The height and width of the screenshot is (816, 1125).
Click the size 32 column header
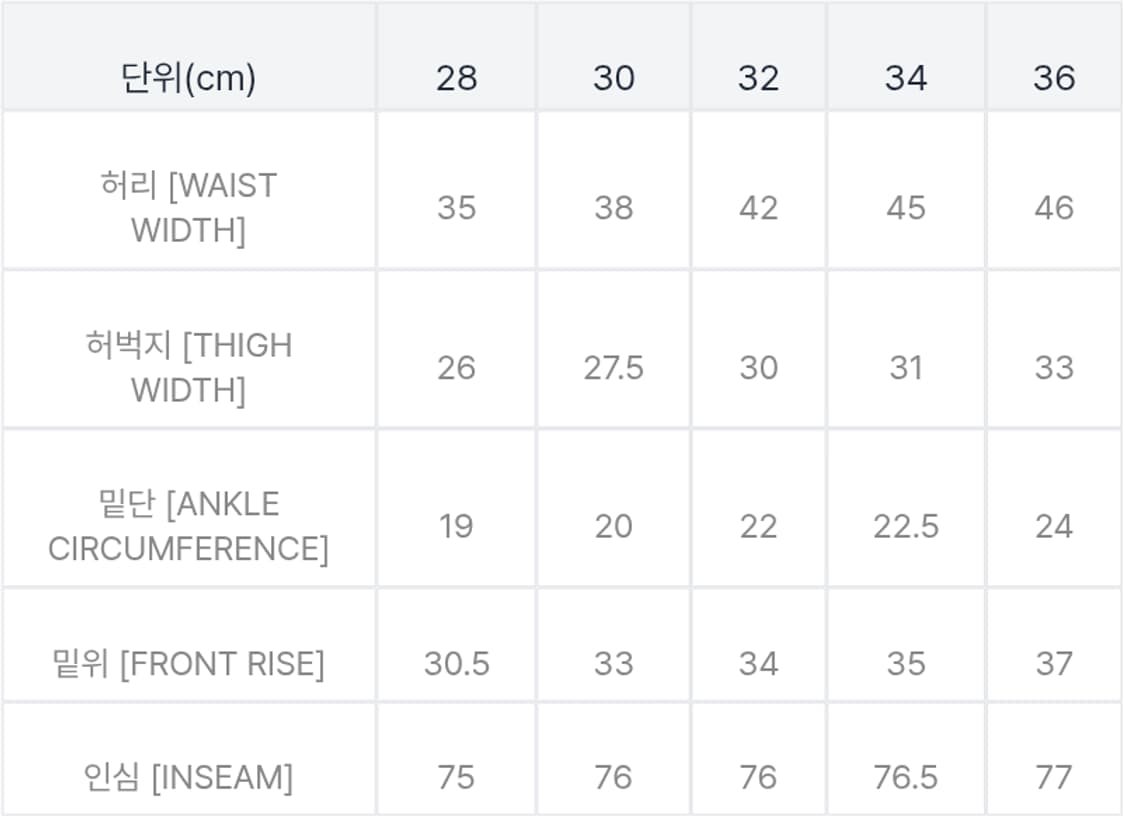[x=758, y=78]
